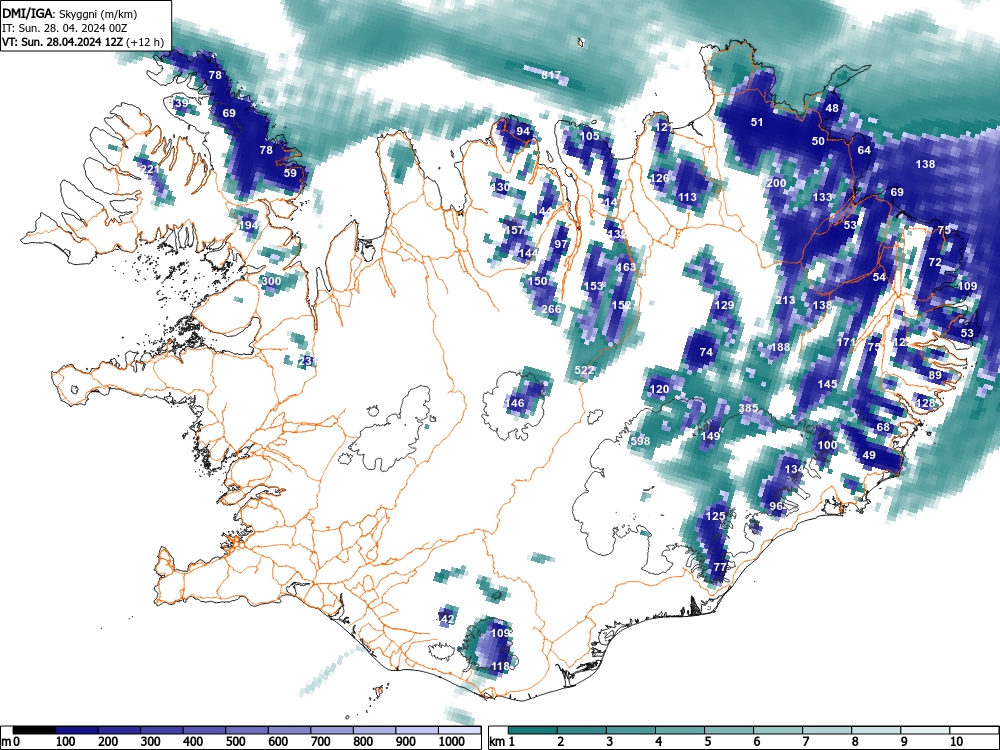Click the visibility value 118 on the map
The width and height of the screenshot is (1000, 750).
pos(500,666)
